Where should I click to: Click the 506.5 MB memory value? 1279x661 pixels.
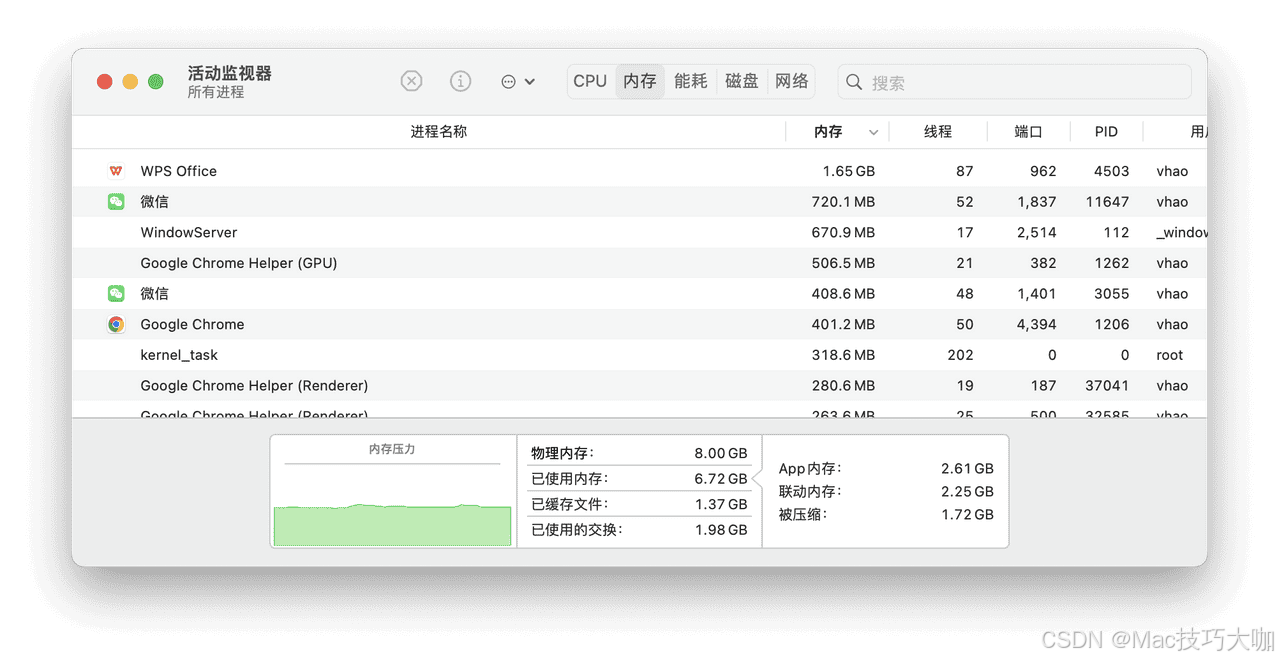pyautogui.click(x=843, y=263)
